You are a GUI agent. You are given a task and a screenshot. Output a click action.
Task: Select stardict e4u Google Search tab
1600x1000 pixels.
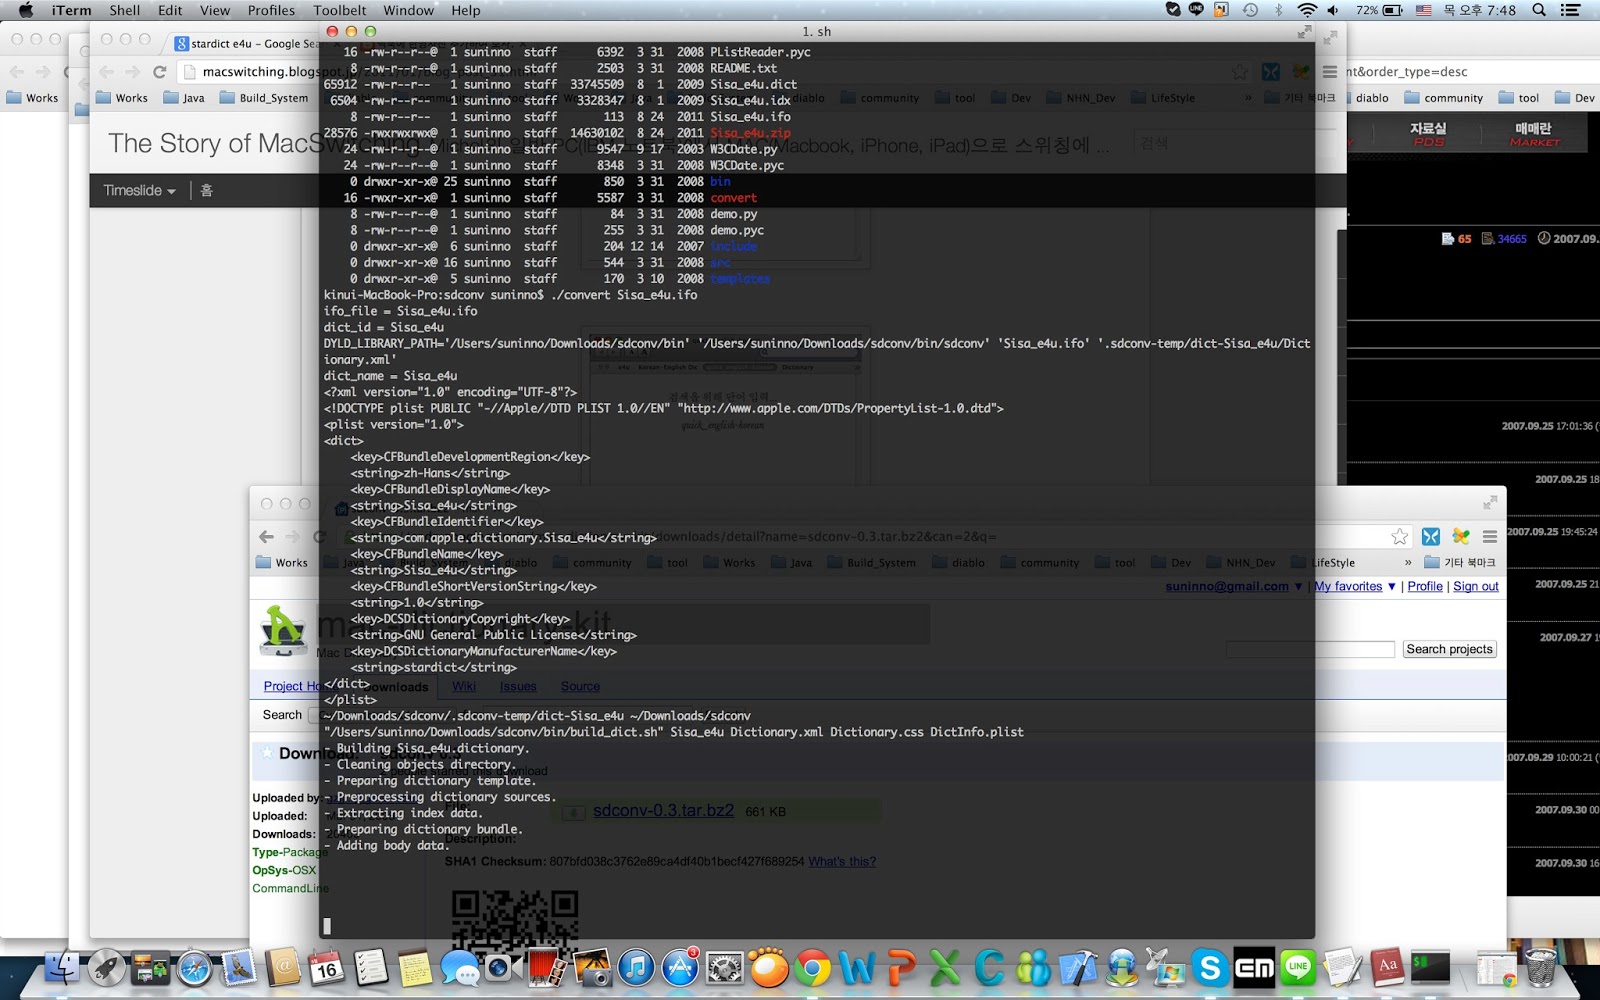pos(248,44)
